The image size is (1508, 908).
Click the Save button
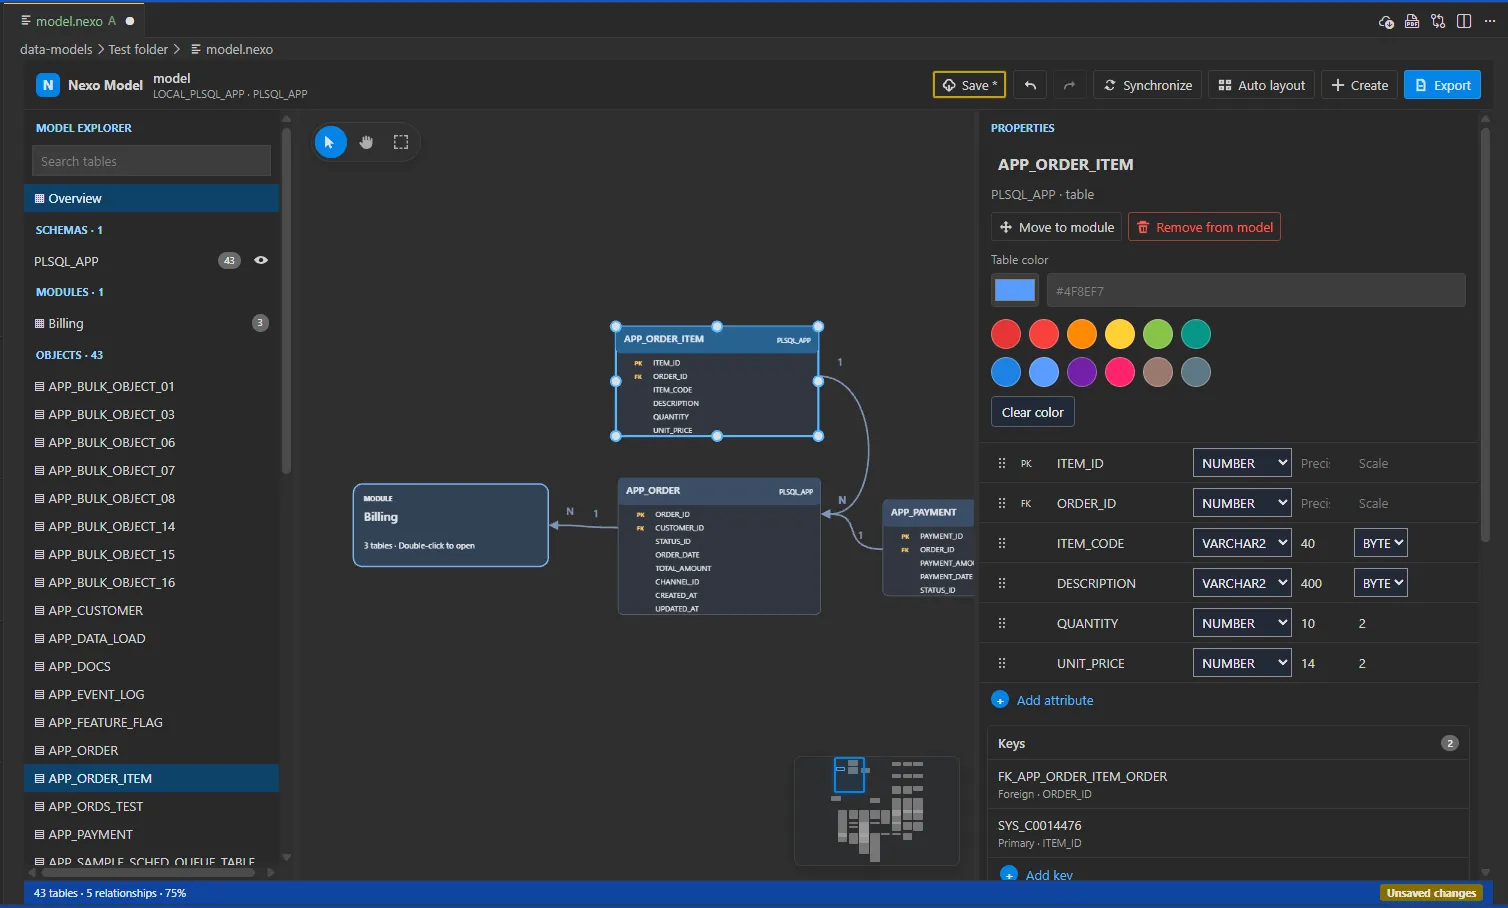(x=970, y=85)
